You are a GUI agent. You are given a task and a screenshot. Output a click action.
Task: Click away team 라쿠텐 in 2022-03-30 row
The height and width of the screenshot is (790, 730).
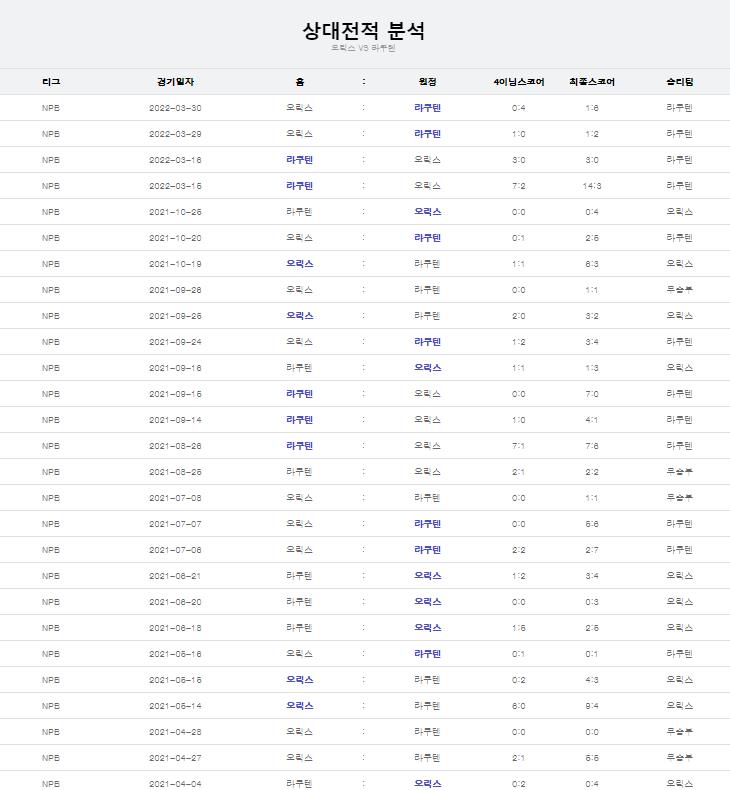pyautogui.click(x=427, y=108)
